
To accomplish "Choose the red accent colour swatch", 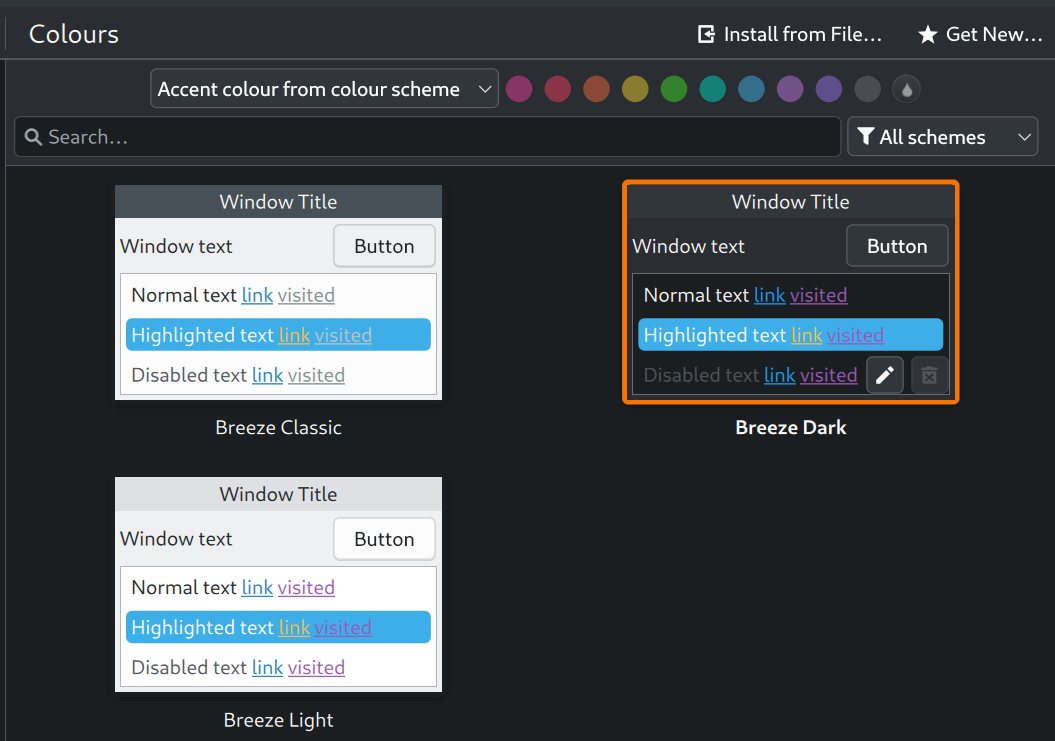I will tap(558, 90).
